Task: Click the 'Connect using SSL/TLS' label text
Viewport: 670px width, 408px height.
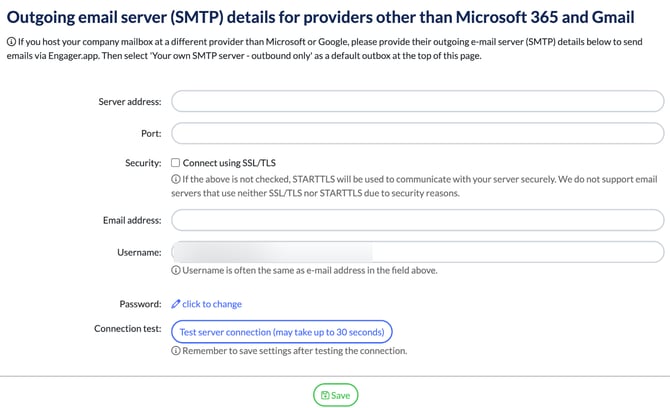Action: [229, 163]
